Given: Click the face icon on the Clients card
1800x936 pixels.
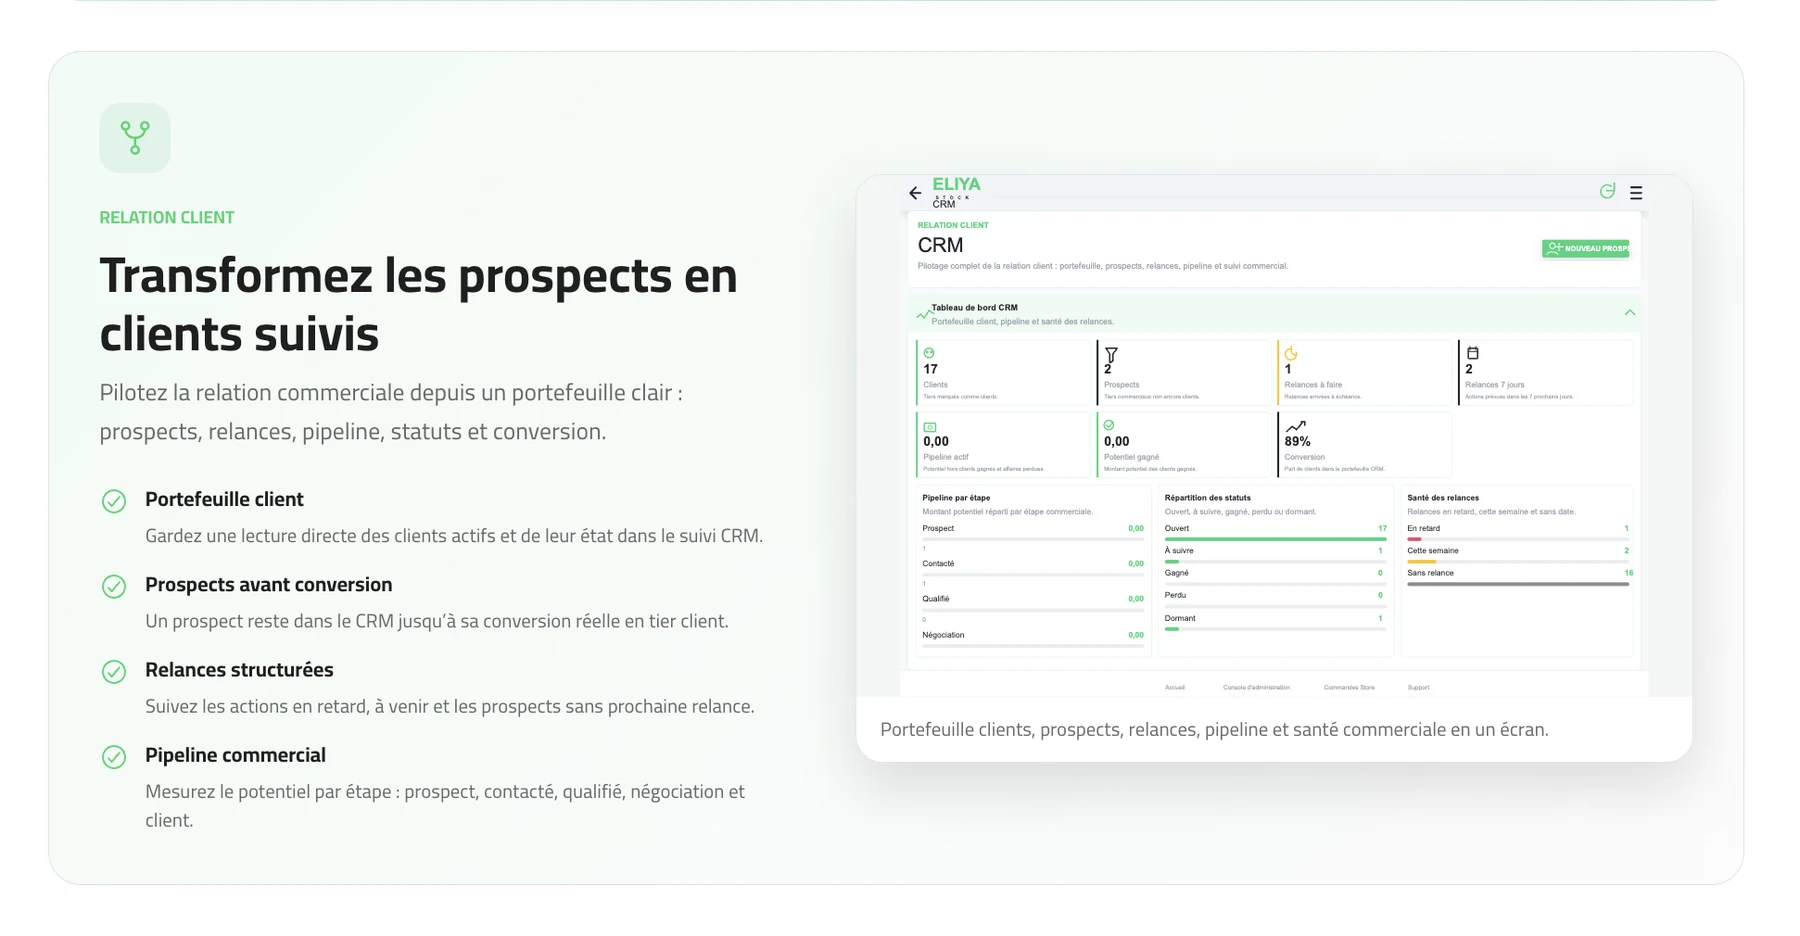Looking at the screenshot, I should pos(929,353).
